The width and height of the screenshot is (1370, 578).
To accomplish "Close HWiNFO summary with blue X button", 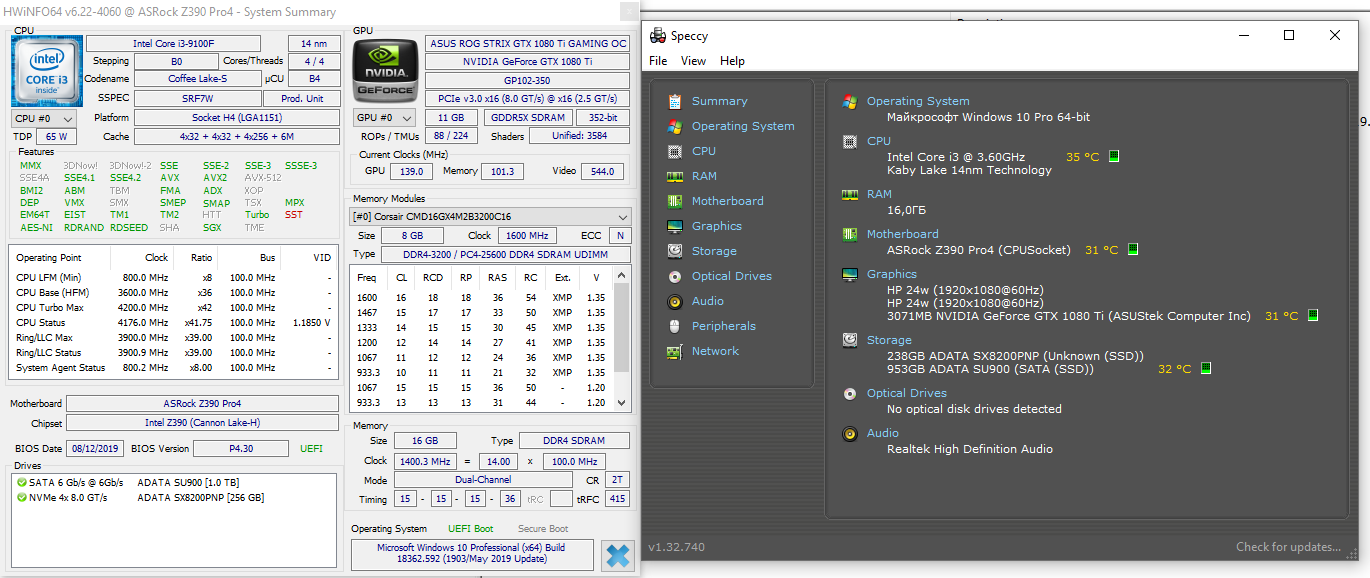I will (x=618, y=556).
